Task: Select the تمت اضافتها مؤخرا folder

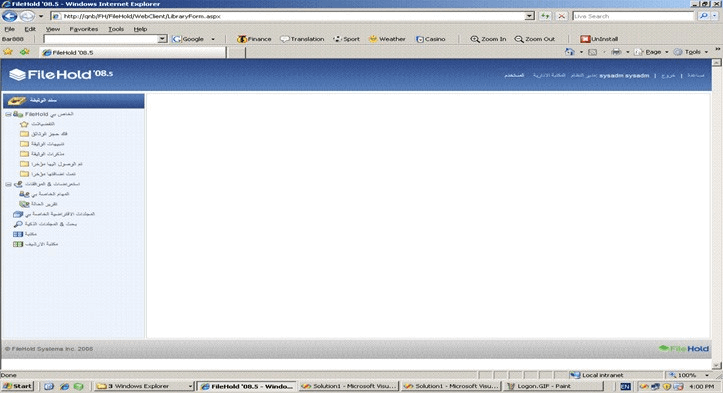Action: coord(48,174)
